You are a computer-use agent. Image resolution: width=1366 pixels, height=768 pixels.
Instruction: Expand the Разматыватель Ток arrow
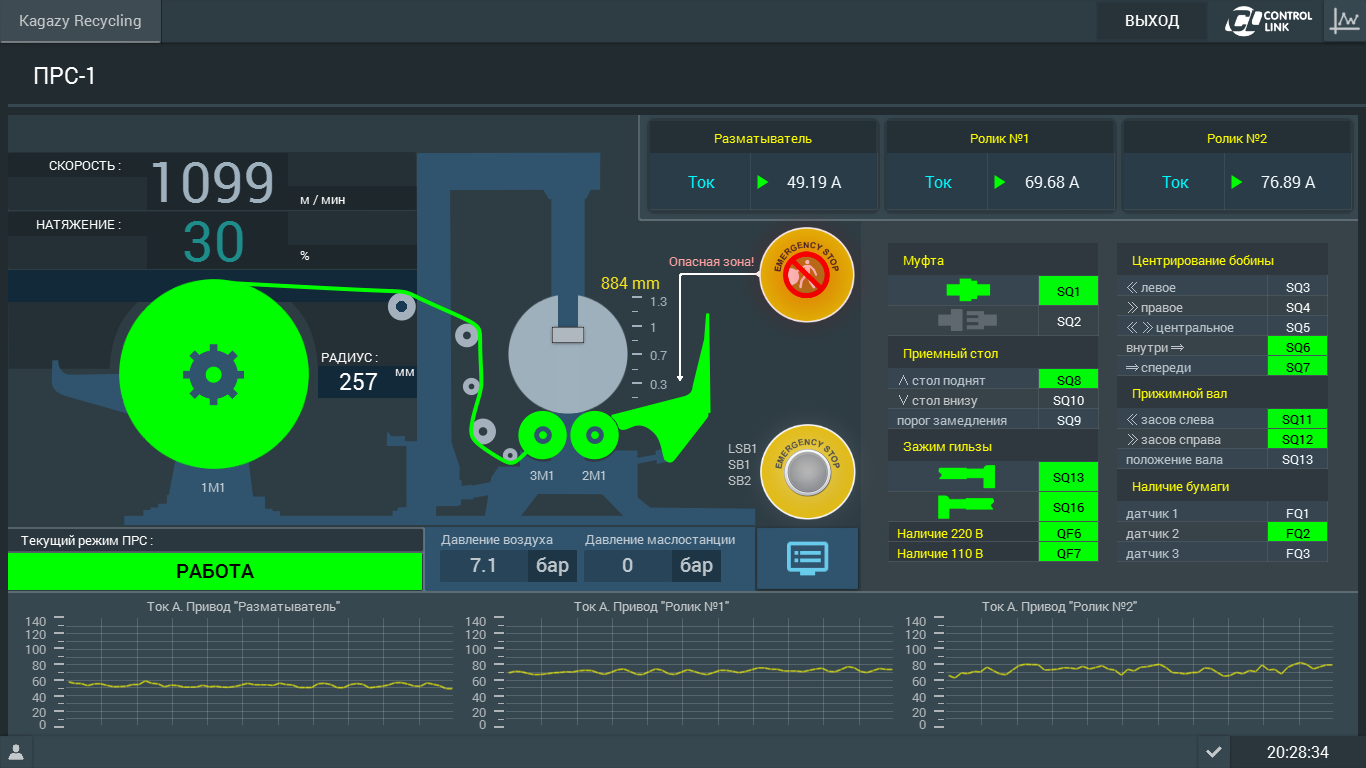(x=763, y=182)
